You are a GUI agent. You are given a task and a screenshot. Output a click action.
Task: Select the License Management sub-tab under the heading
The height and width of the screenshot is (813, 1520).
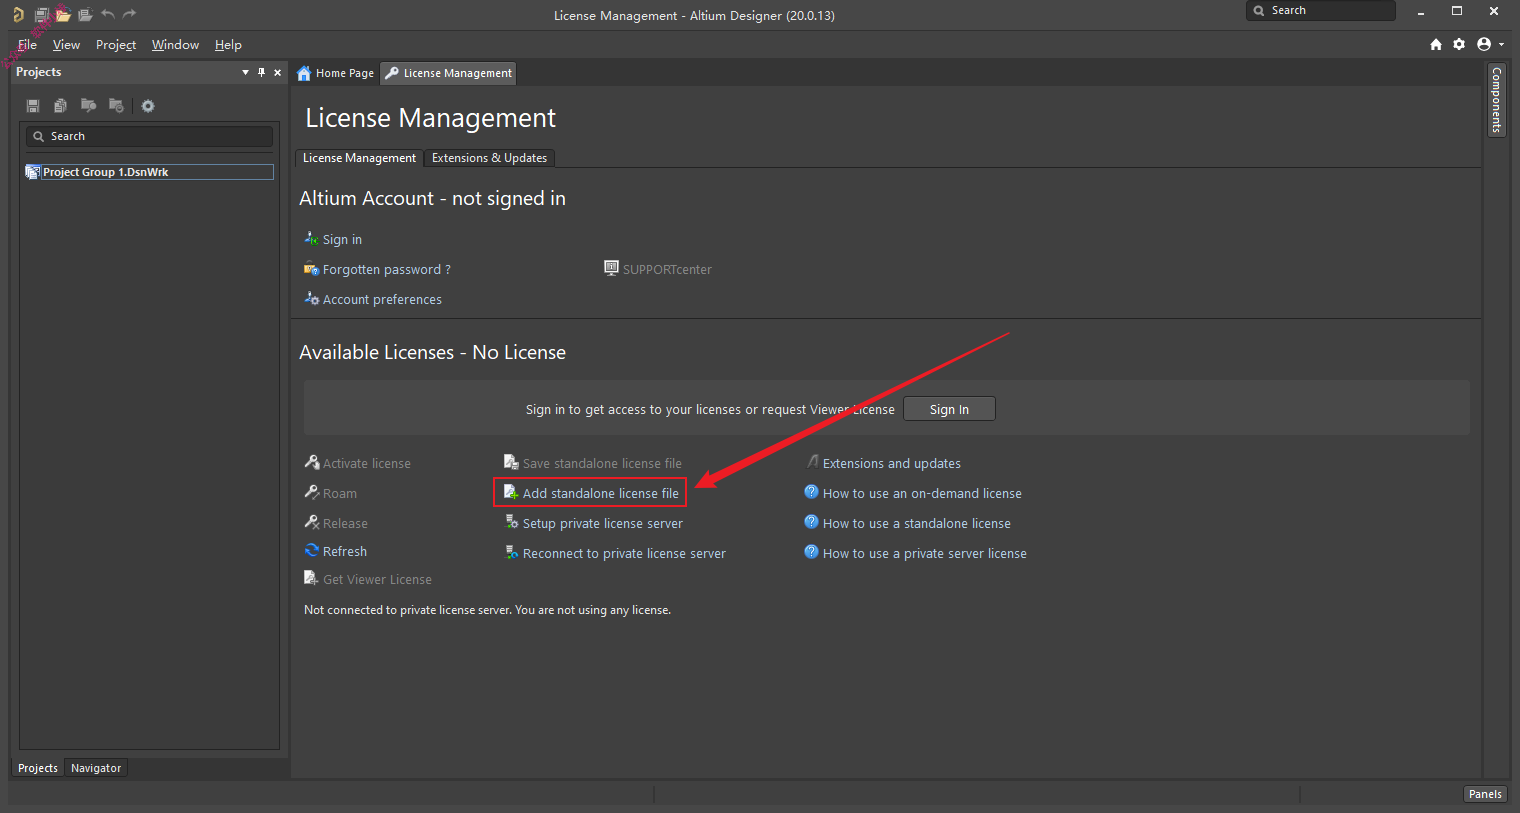point(359,158)
